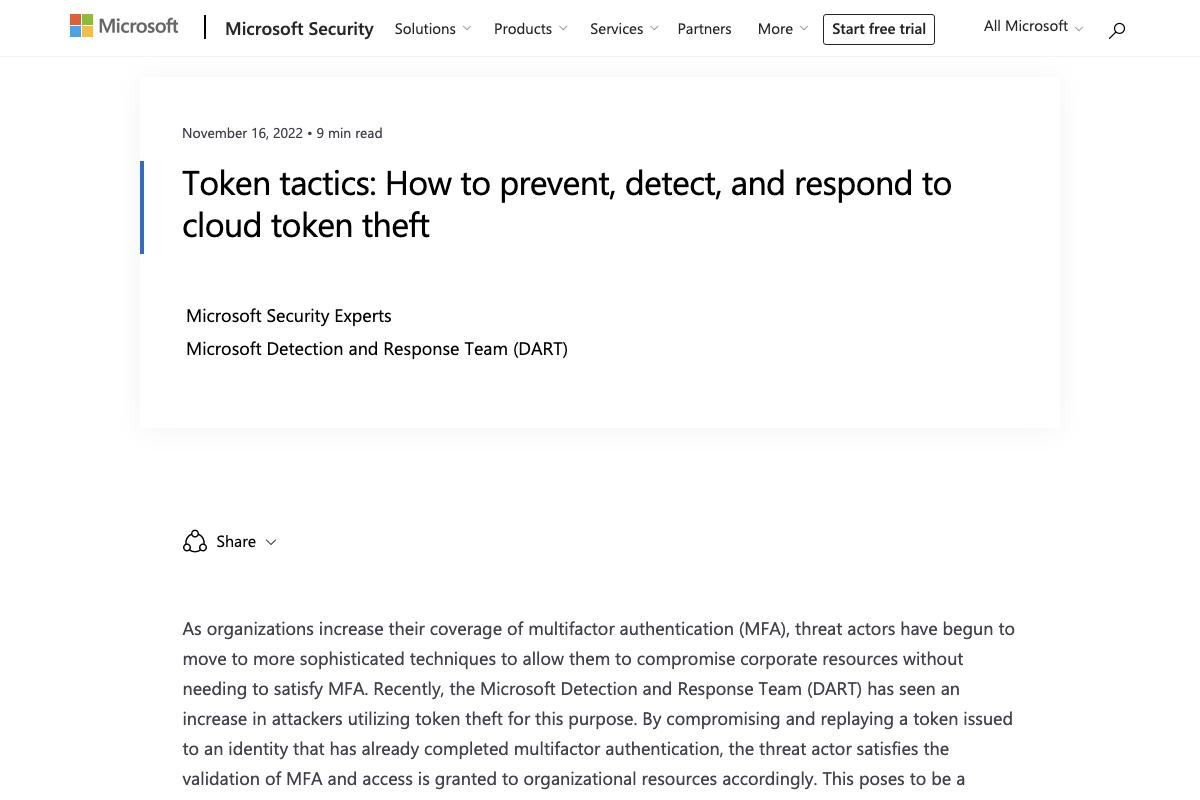Expand the More navigation menu
Screen dimensions: 1200x800
point(782,29)
